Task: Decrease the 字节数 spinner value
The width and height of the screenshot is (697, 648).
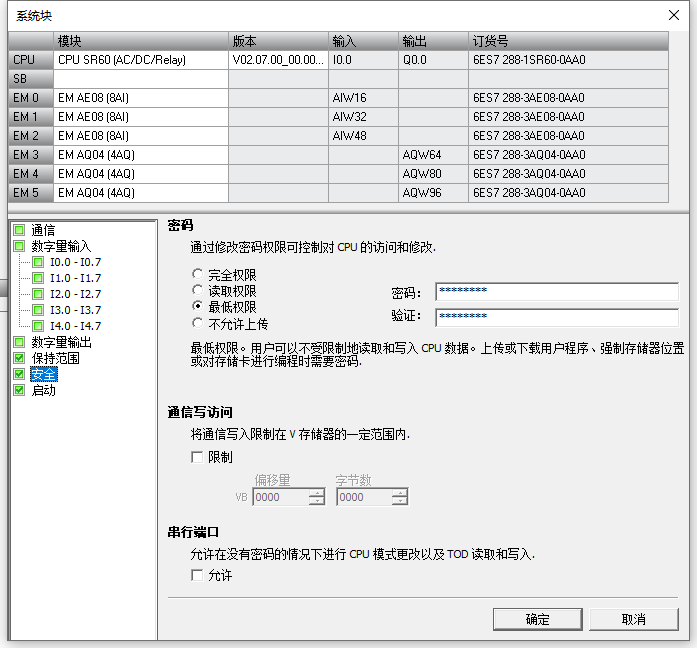Action: pyautogui.click(x=400, y=501)
